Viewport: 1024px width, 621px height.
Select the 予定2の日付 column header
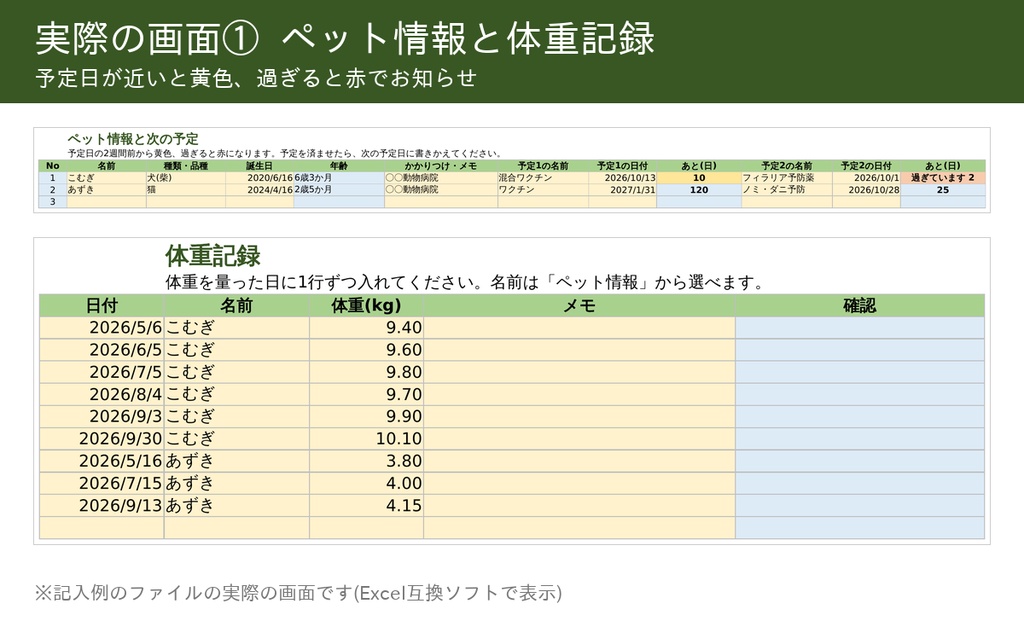866,166
